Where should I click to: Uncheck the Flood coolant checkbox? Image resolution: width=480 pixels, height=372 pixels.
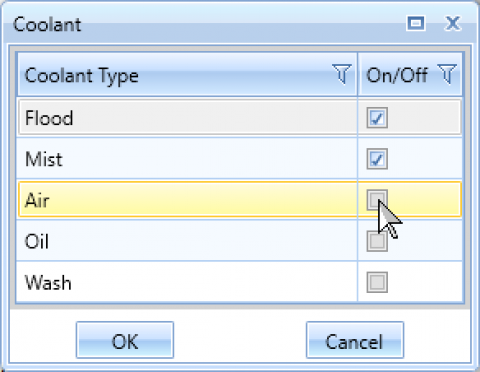pyautogui.click(x=377, y=117)
